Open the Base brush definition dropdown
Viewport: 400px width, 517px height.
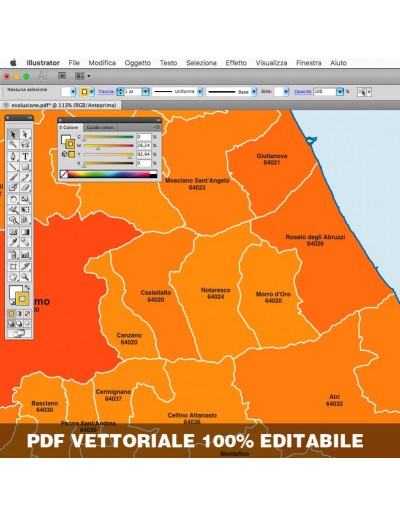pos(254,92)
